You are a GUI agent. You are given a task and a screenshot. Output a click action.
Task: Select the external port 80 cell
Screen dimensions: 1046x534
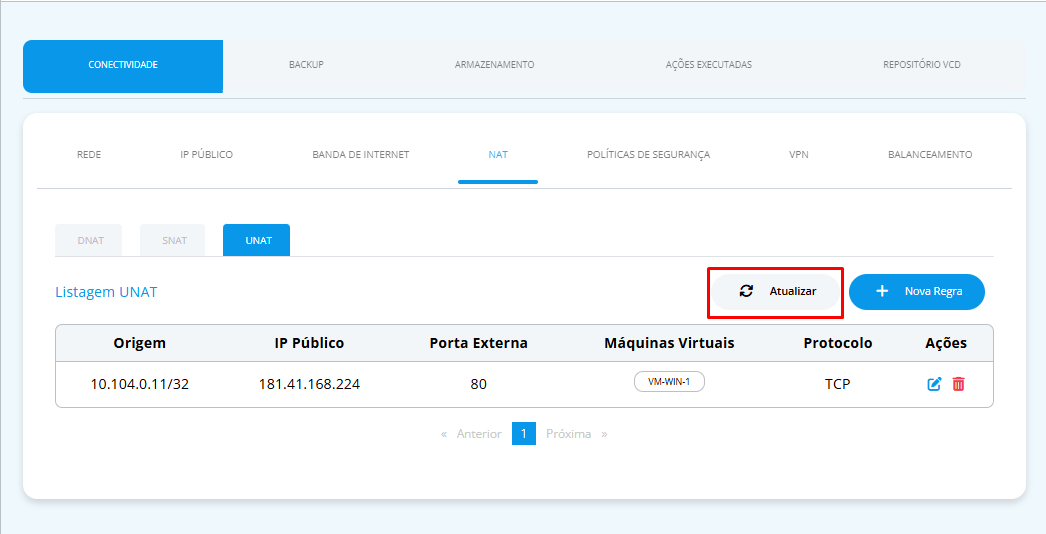pos(478,384)
